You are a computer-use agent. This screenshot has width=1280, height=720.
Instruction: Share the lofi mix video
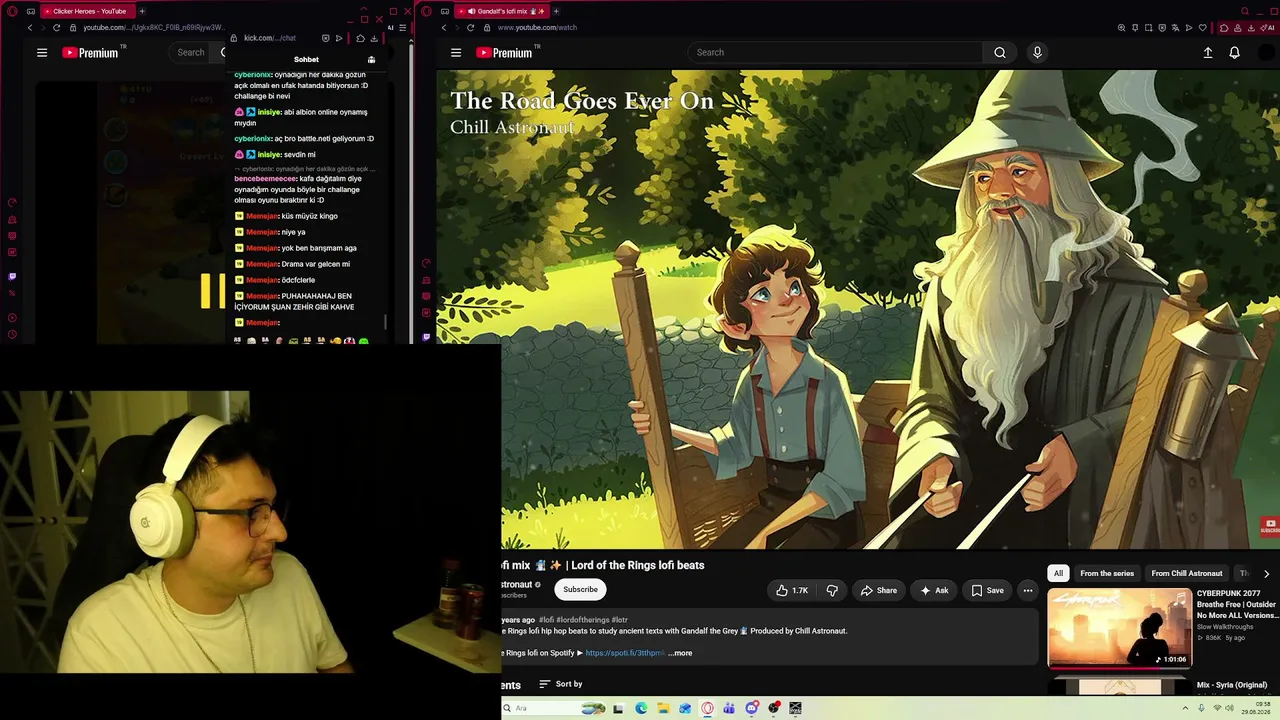(879, 591)
